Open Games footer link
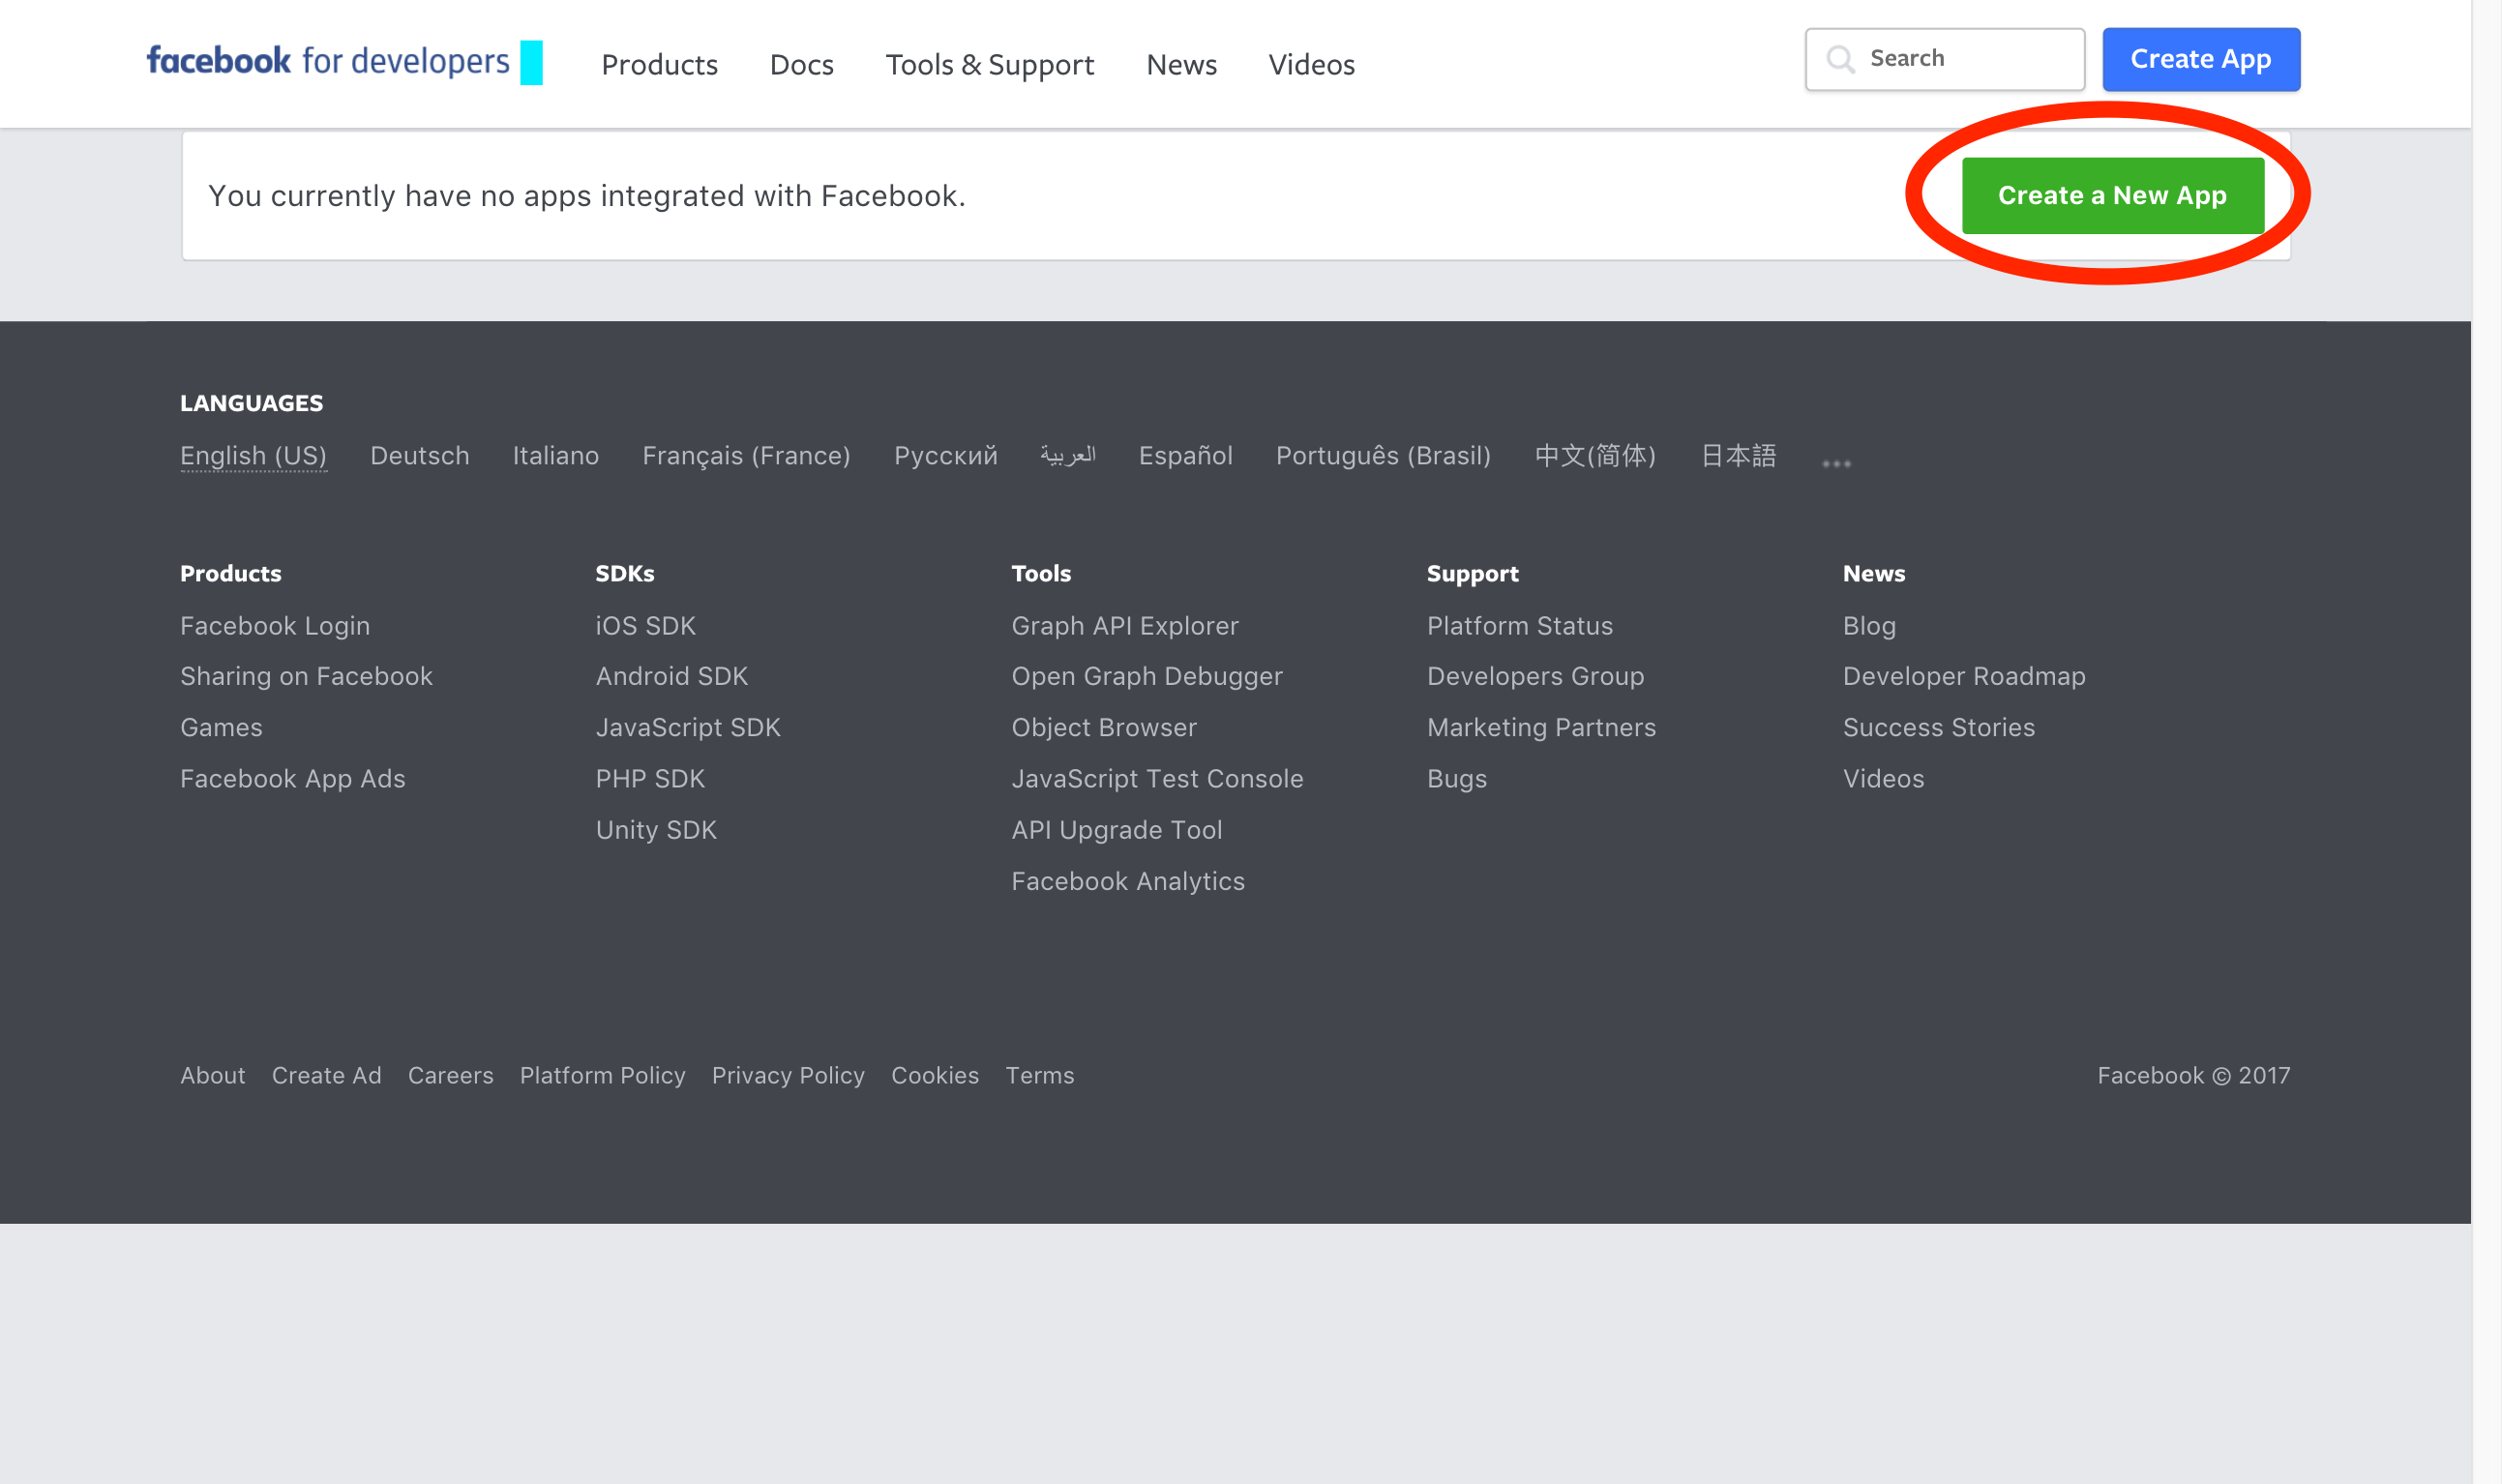This screenshot has width=2502, height=1484. 221,728
